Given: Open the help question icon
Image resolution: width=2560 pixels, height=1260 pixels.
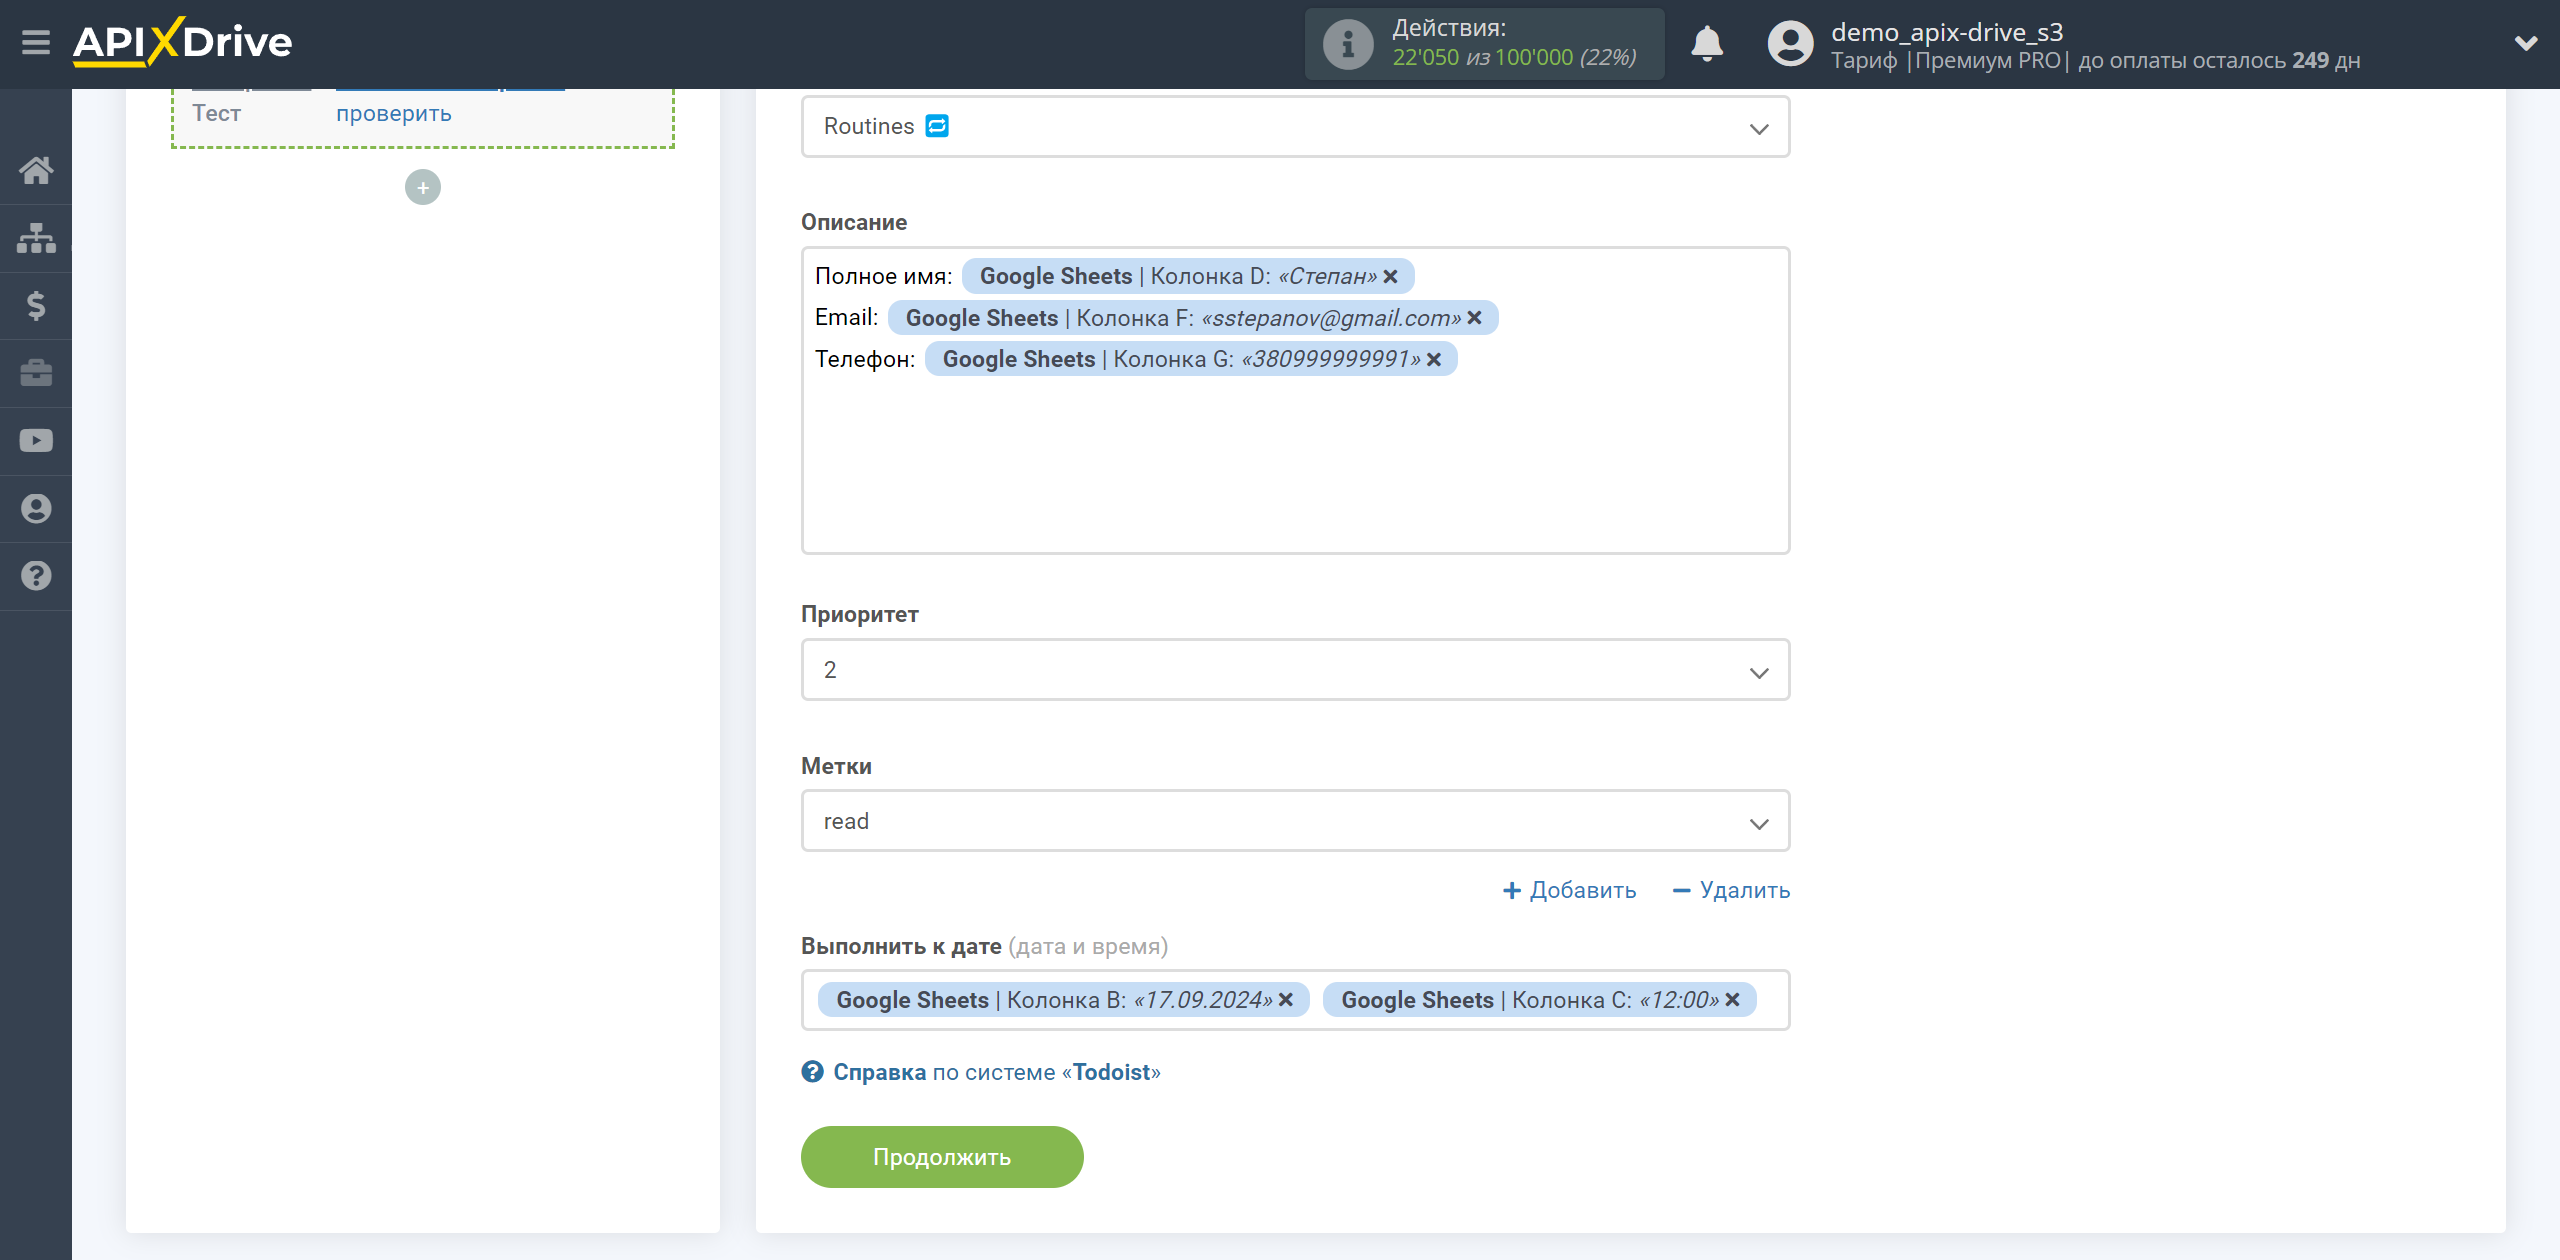Looking at the screenshot, I should click(36, 576).
